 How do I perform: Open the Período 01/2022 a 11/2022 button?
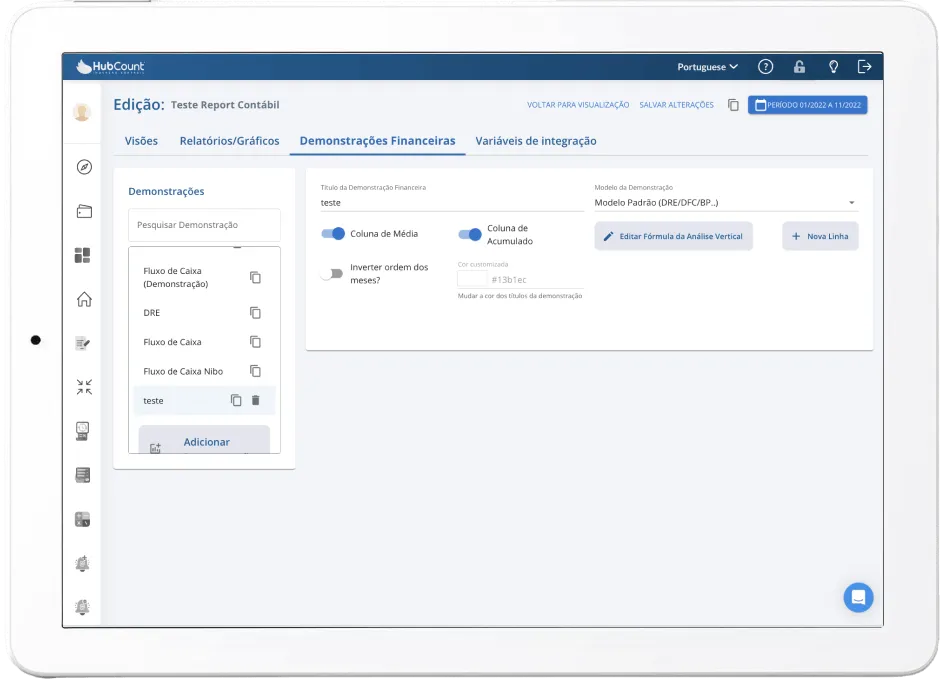click(807, 105)
